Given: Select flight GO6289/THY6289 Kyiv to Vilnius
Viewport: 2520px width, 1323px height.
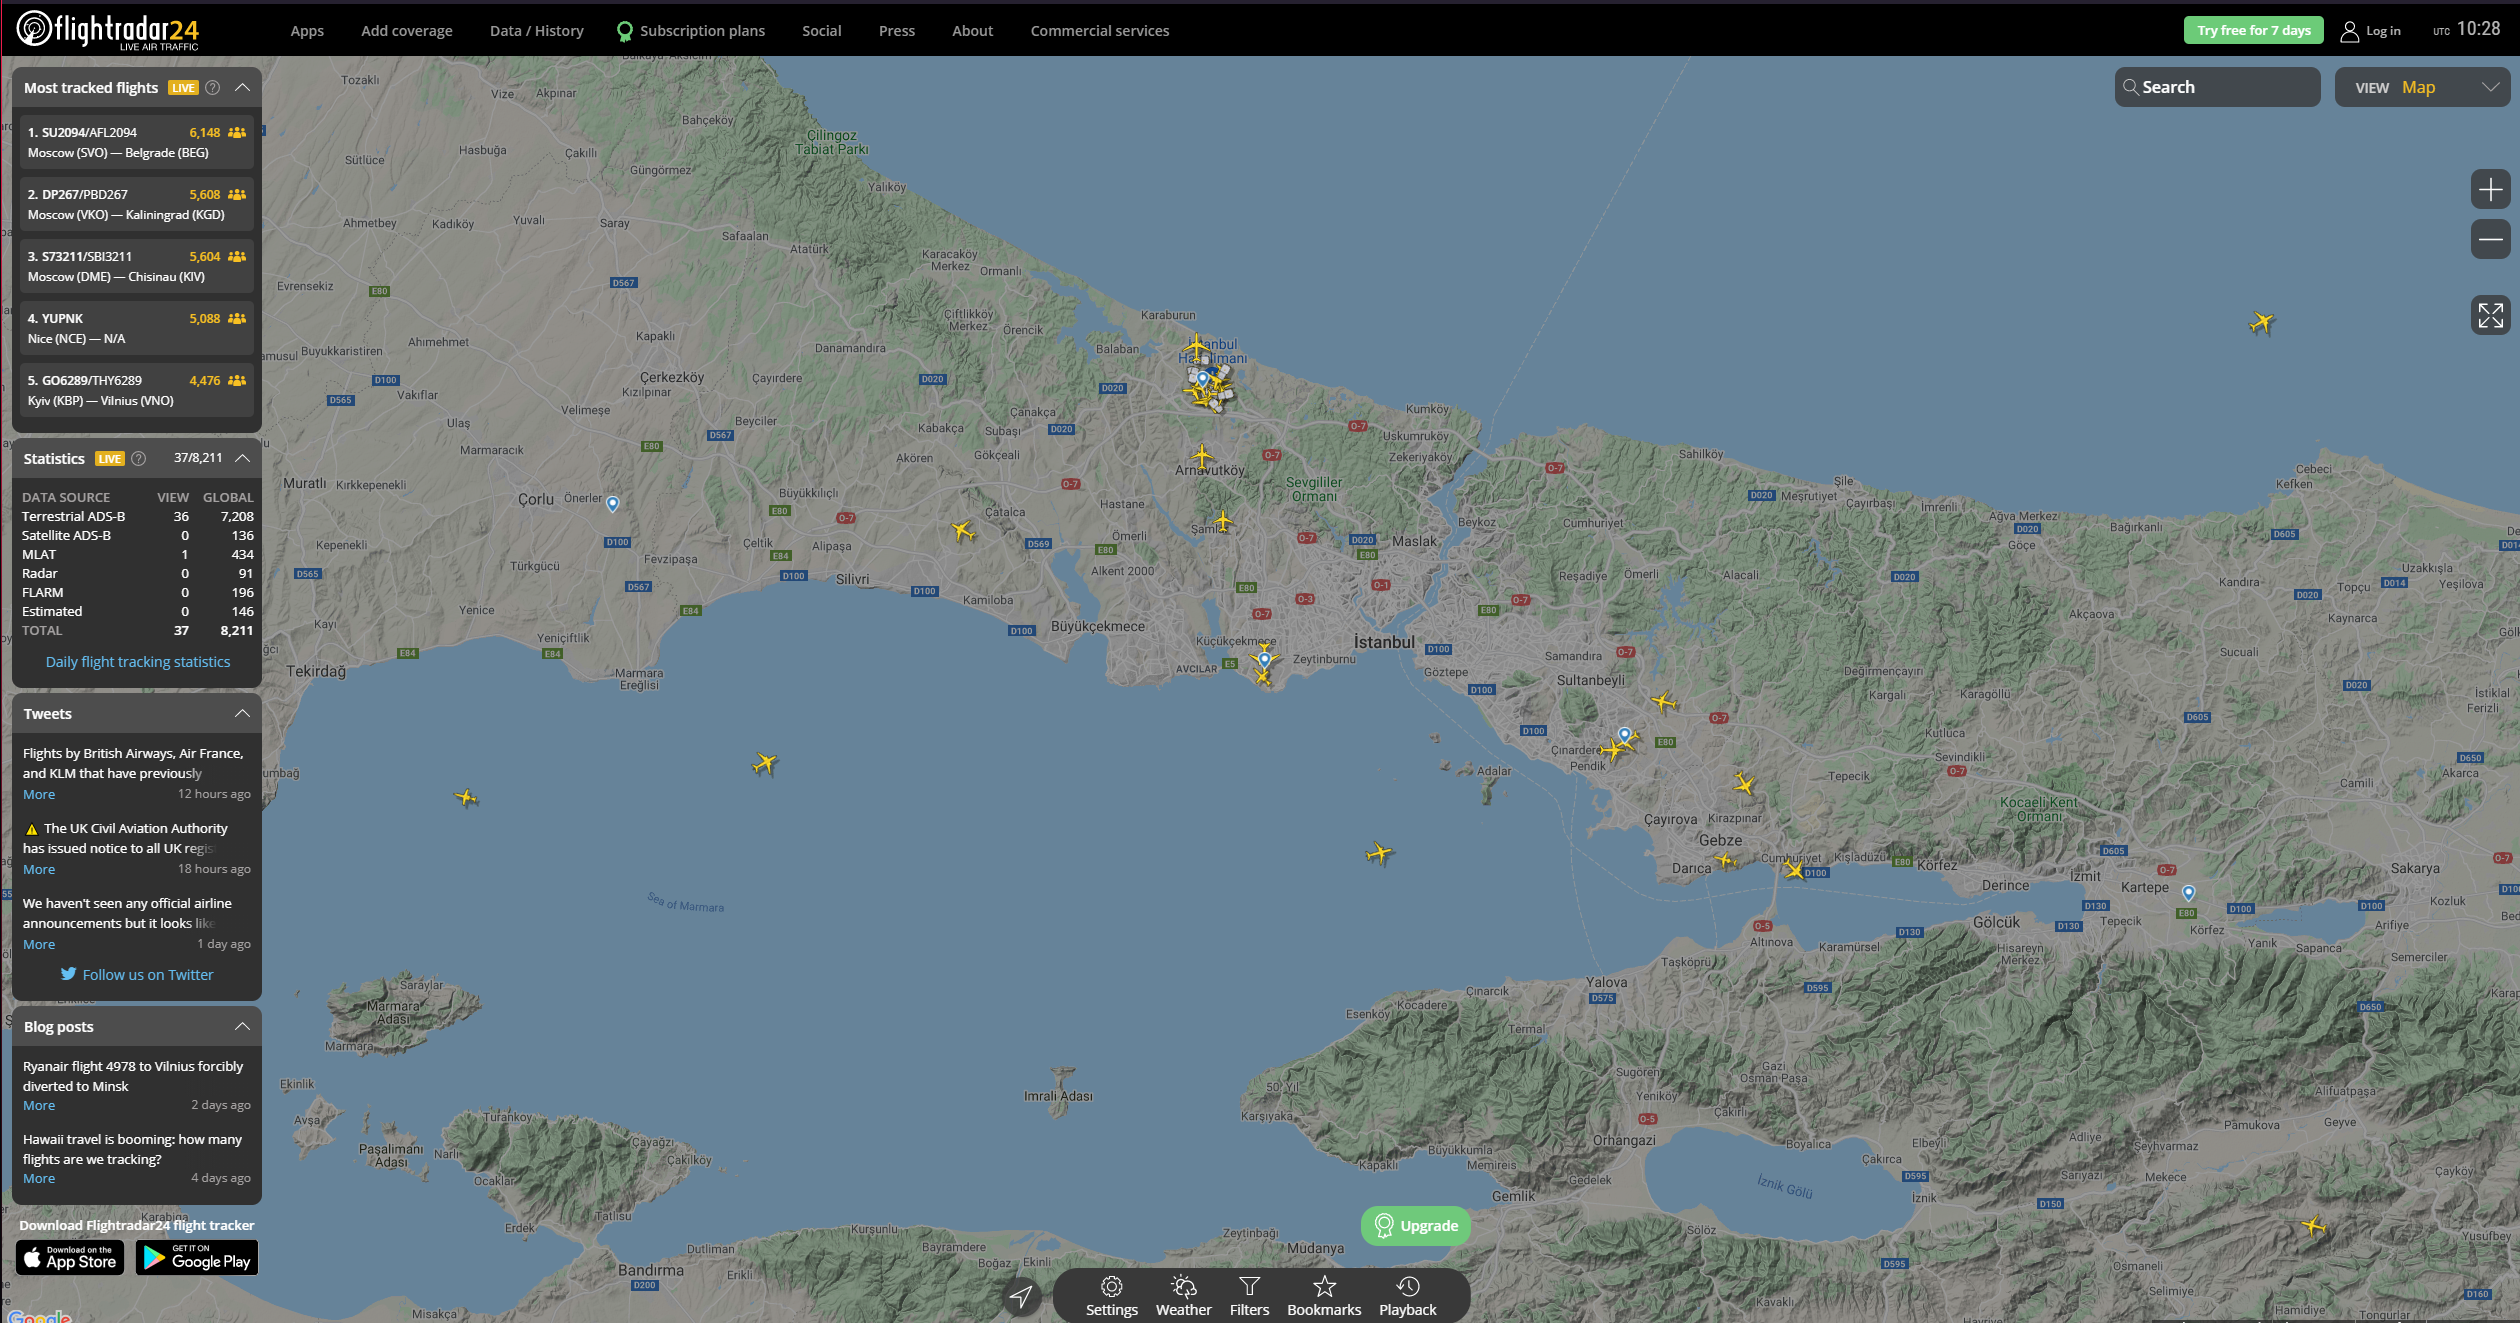Looking at the screenshot, I should (x=137, y=390).
